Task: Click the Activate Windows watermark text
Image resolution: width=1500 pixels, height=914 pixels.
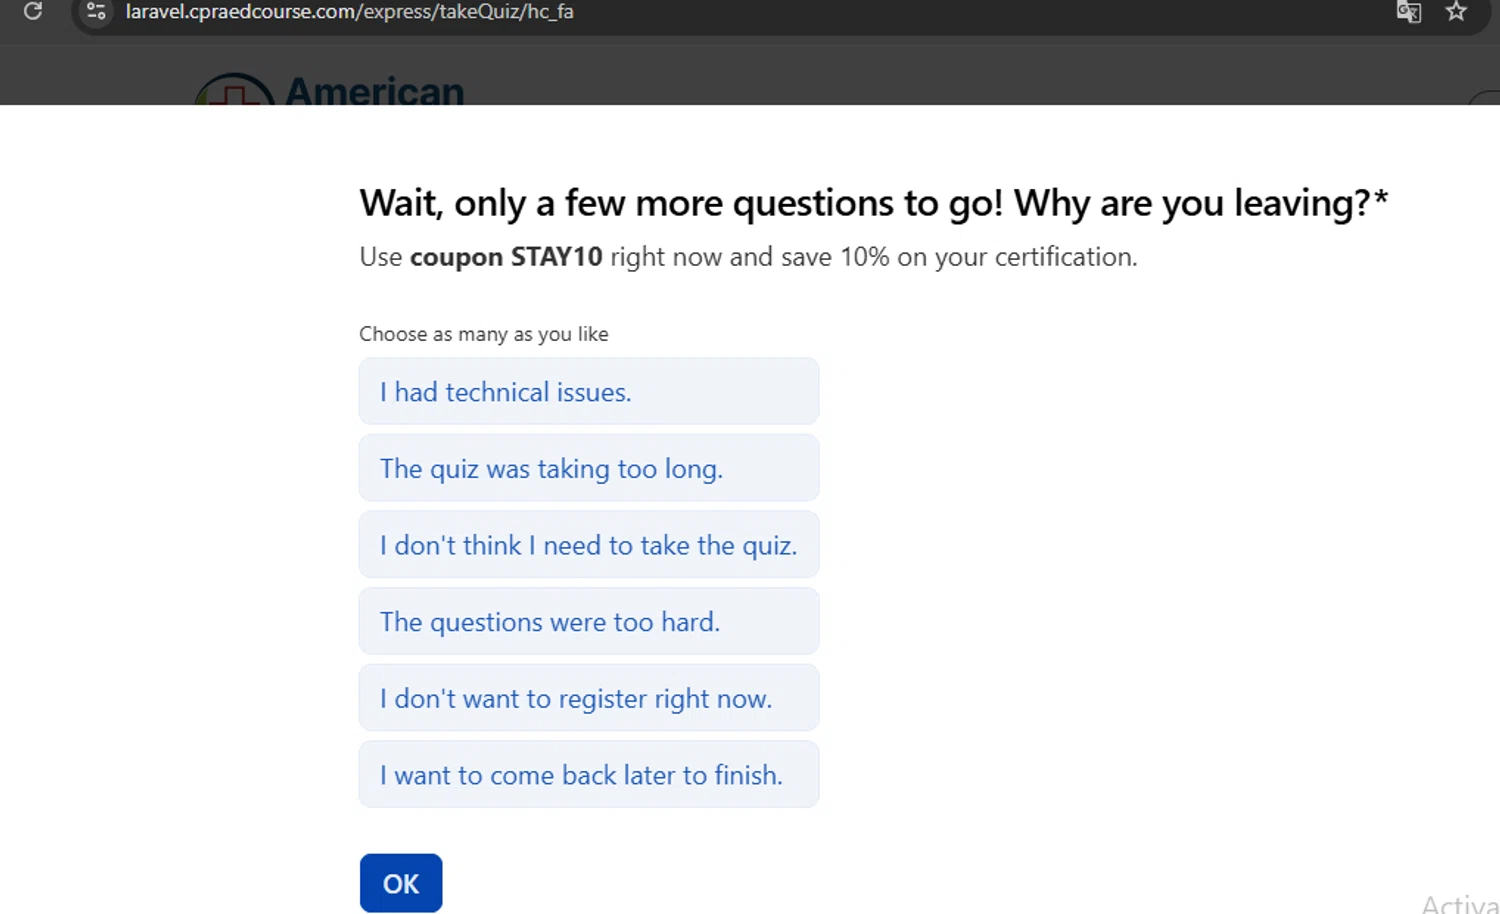Action: [x=1459, y=904]
